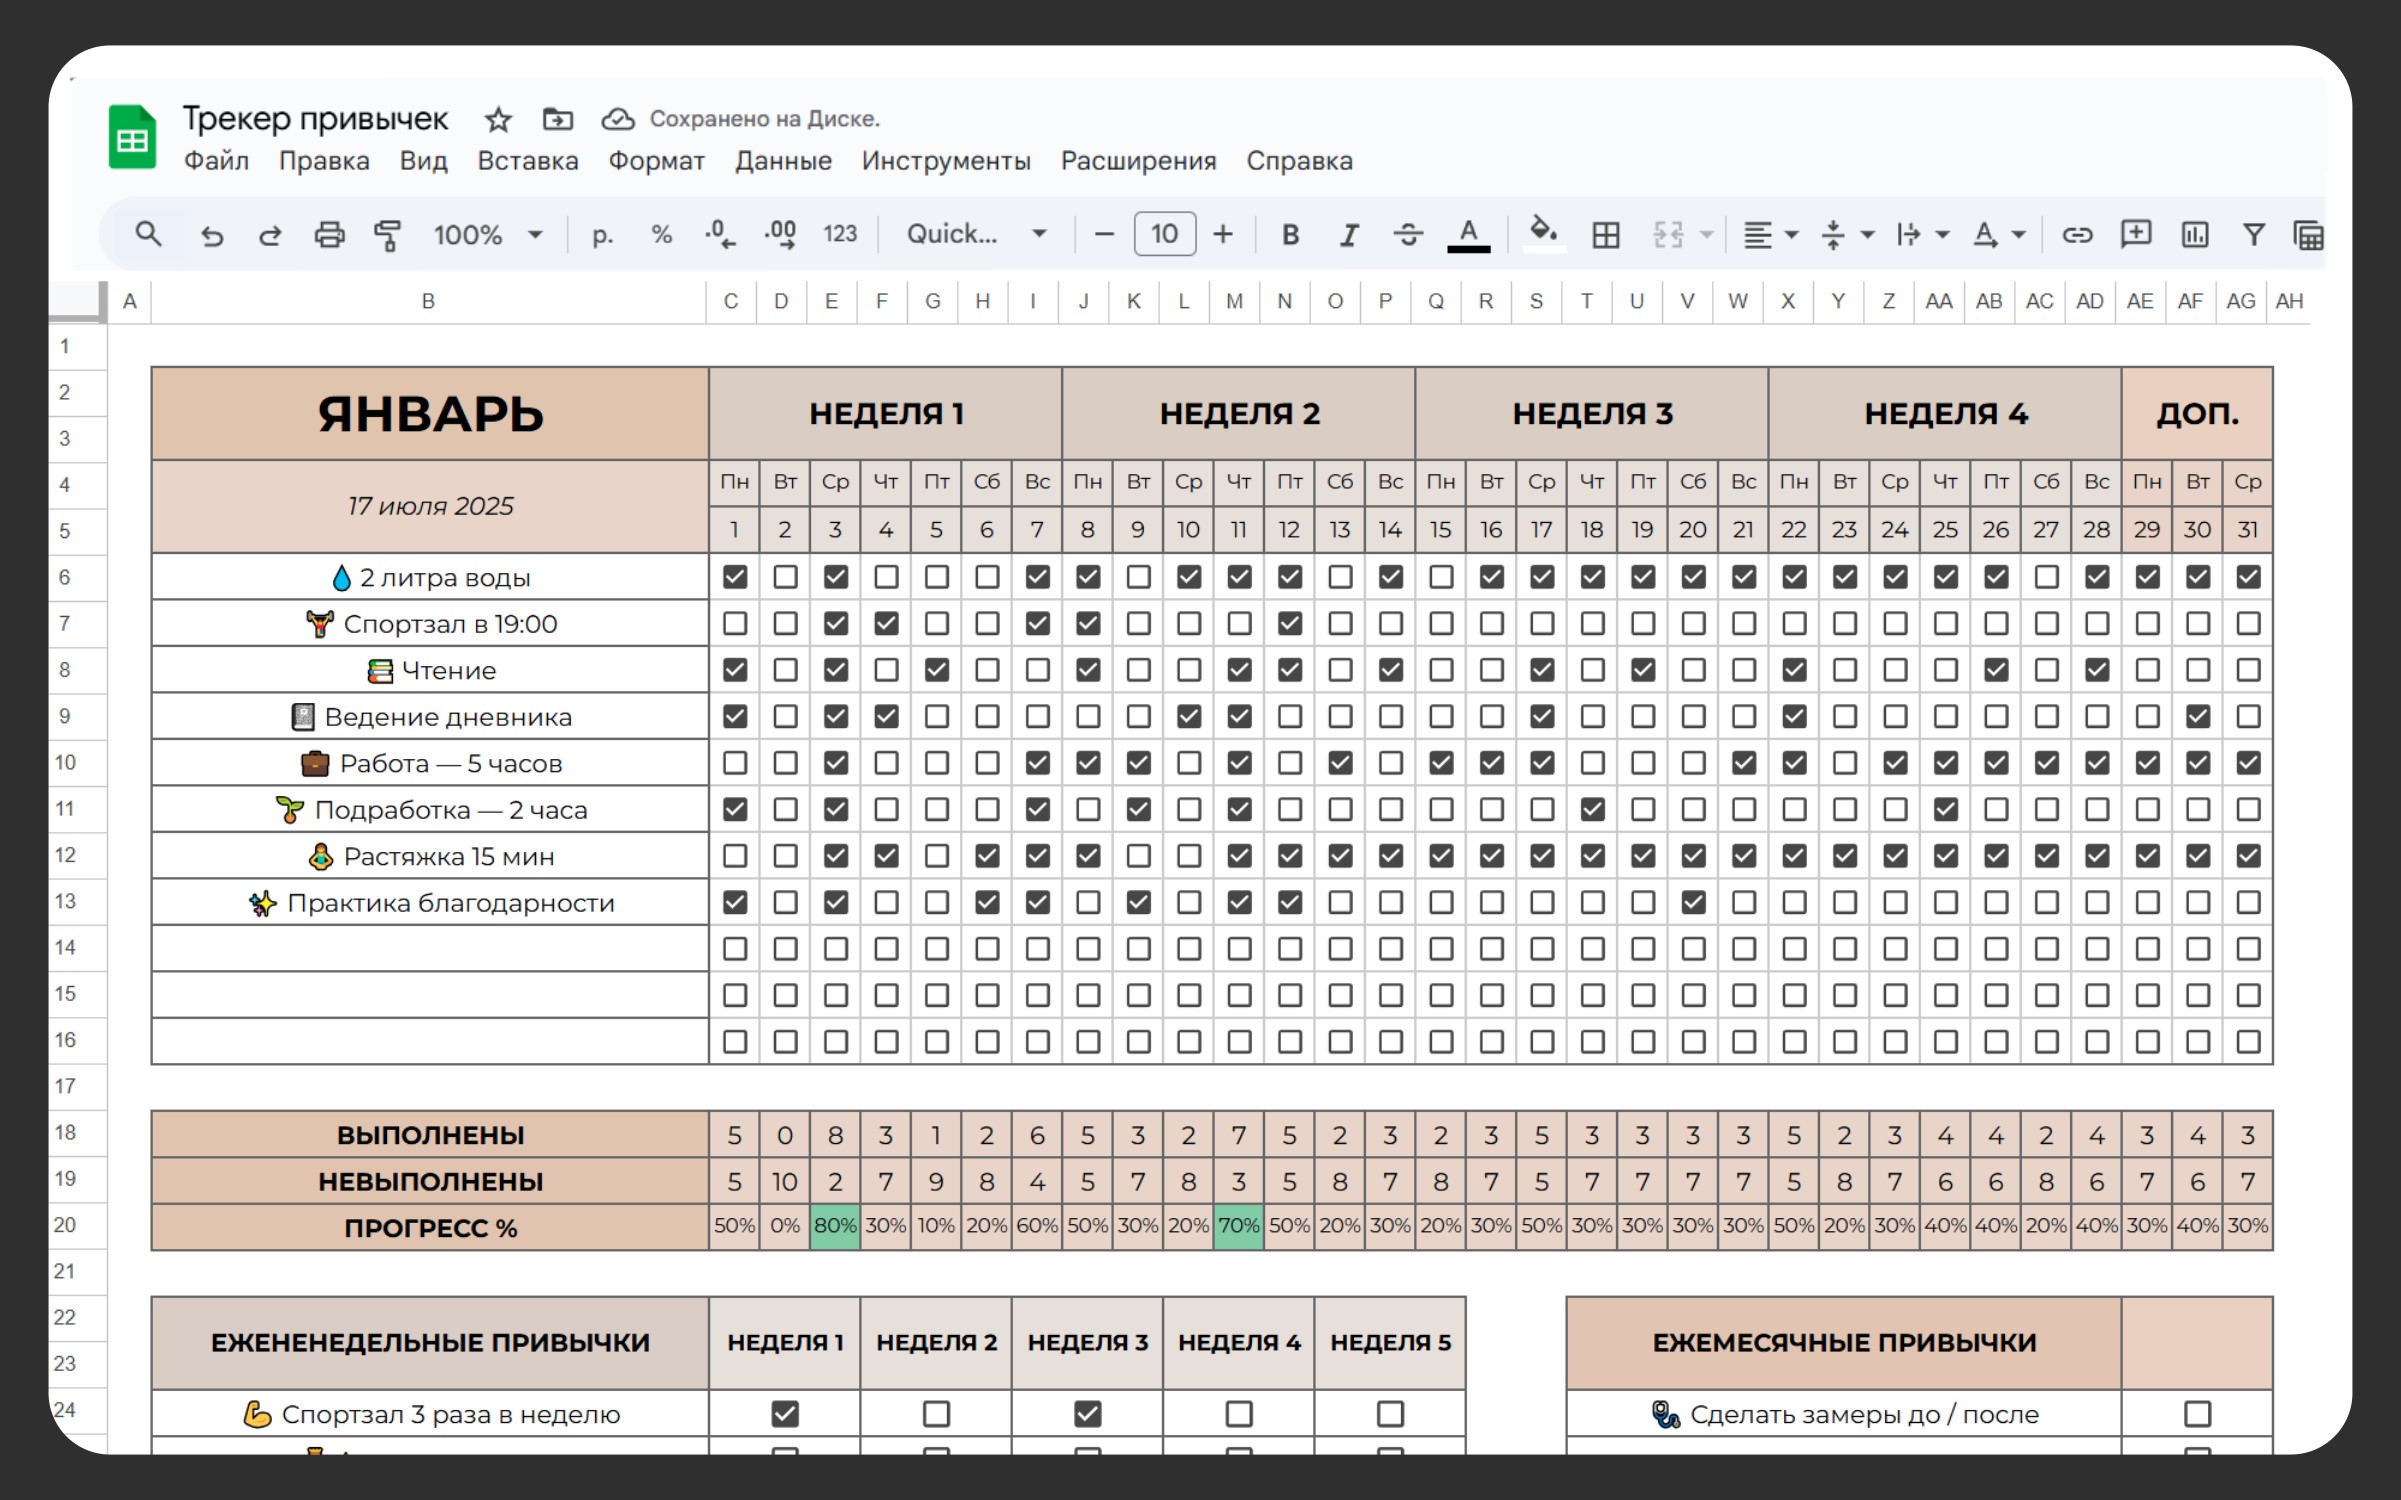Toggle Bold formatting
The image size is (2401, 1500).
(x=1290, y=235)
